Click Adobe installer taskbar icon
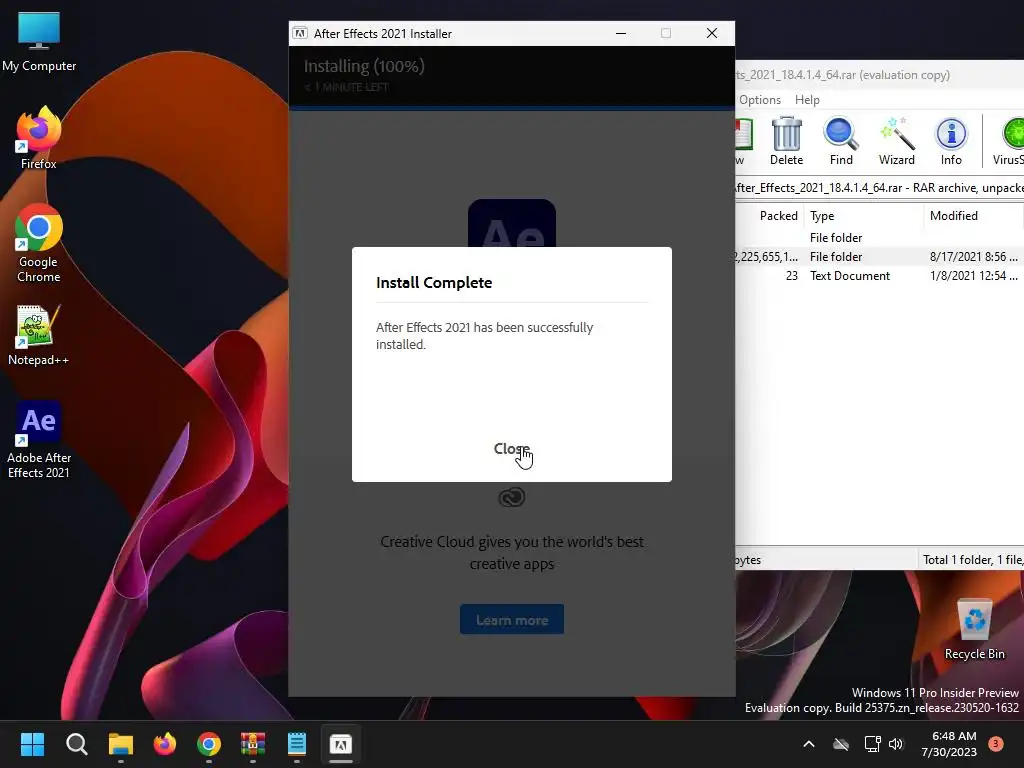 tap(341, 744)
